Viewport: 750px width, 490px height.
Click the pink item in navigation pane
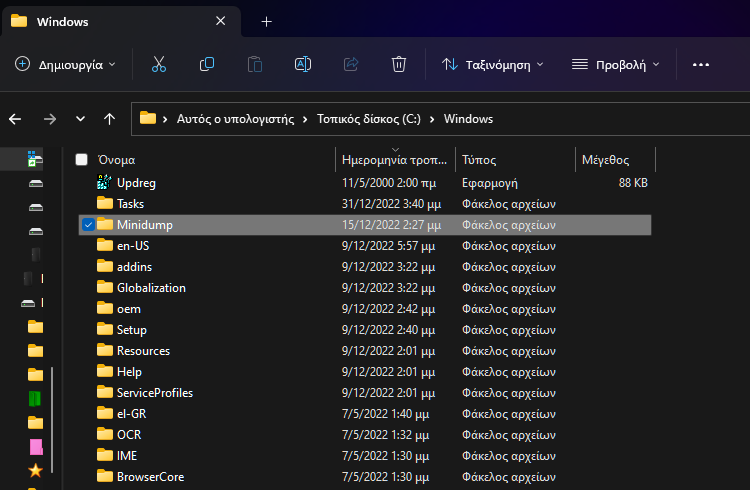coord(36,447)
